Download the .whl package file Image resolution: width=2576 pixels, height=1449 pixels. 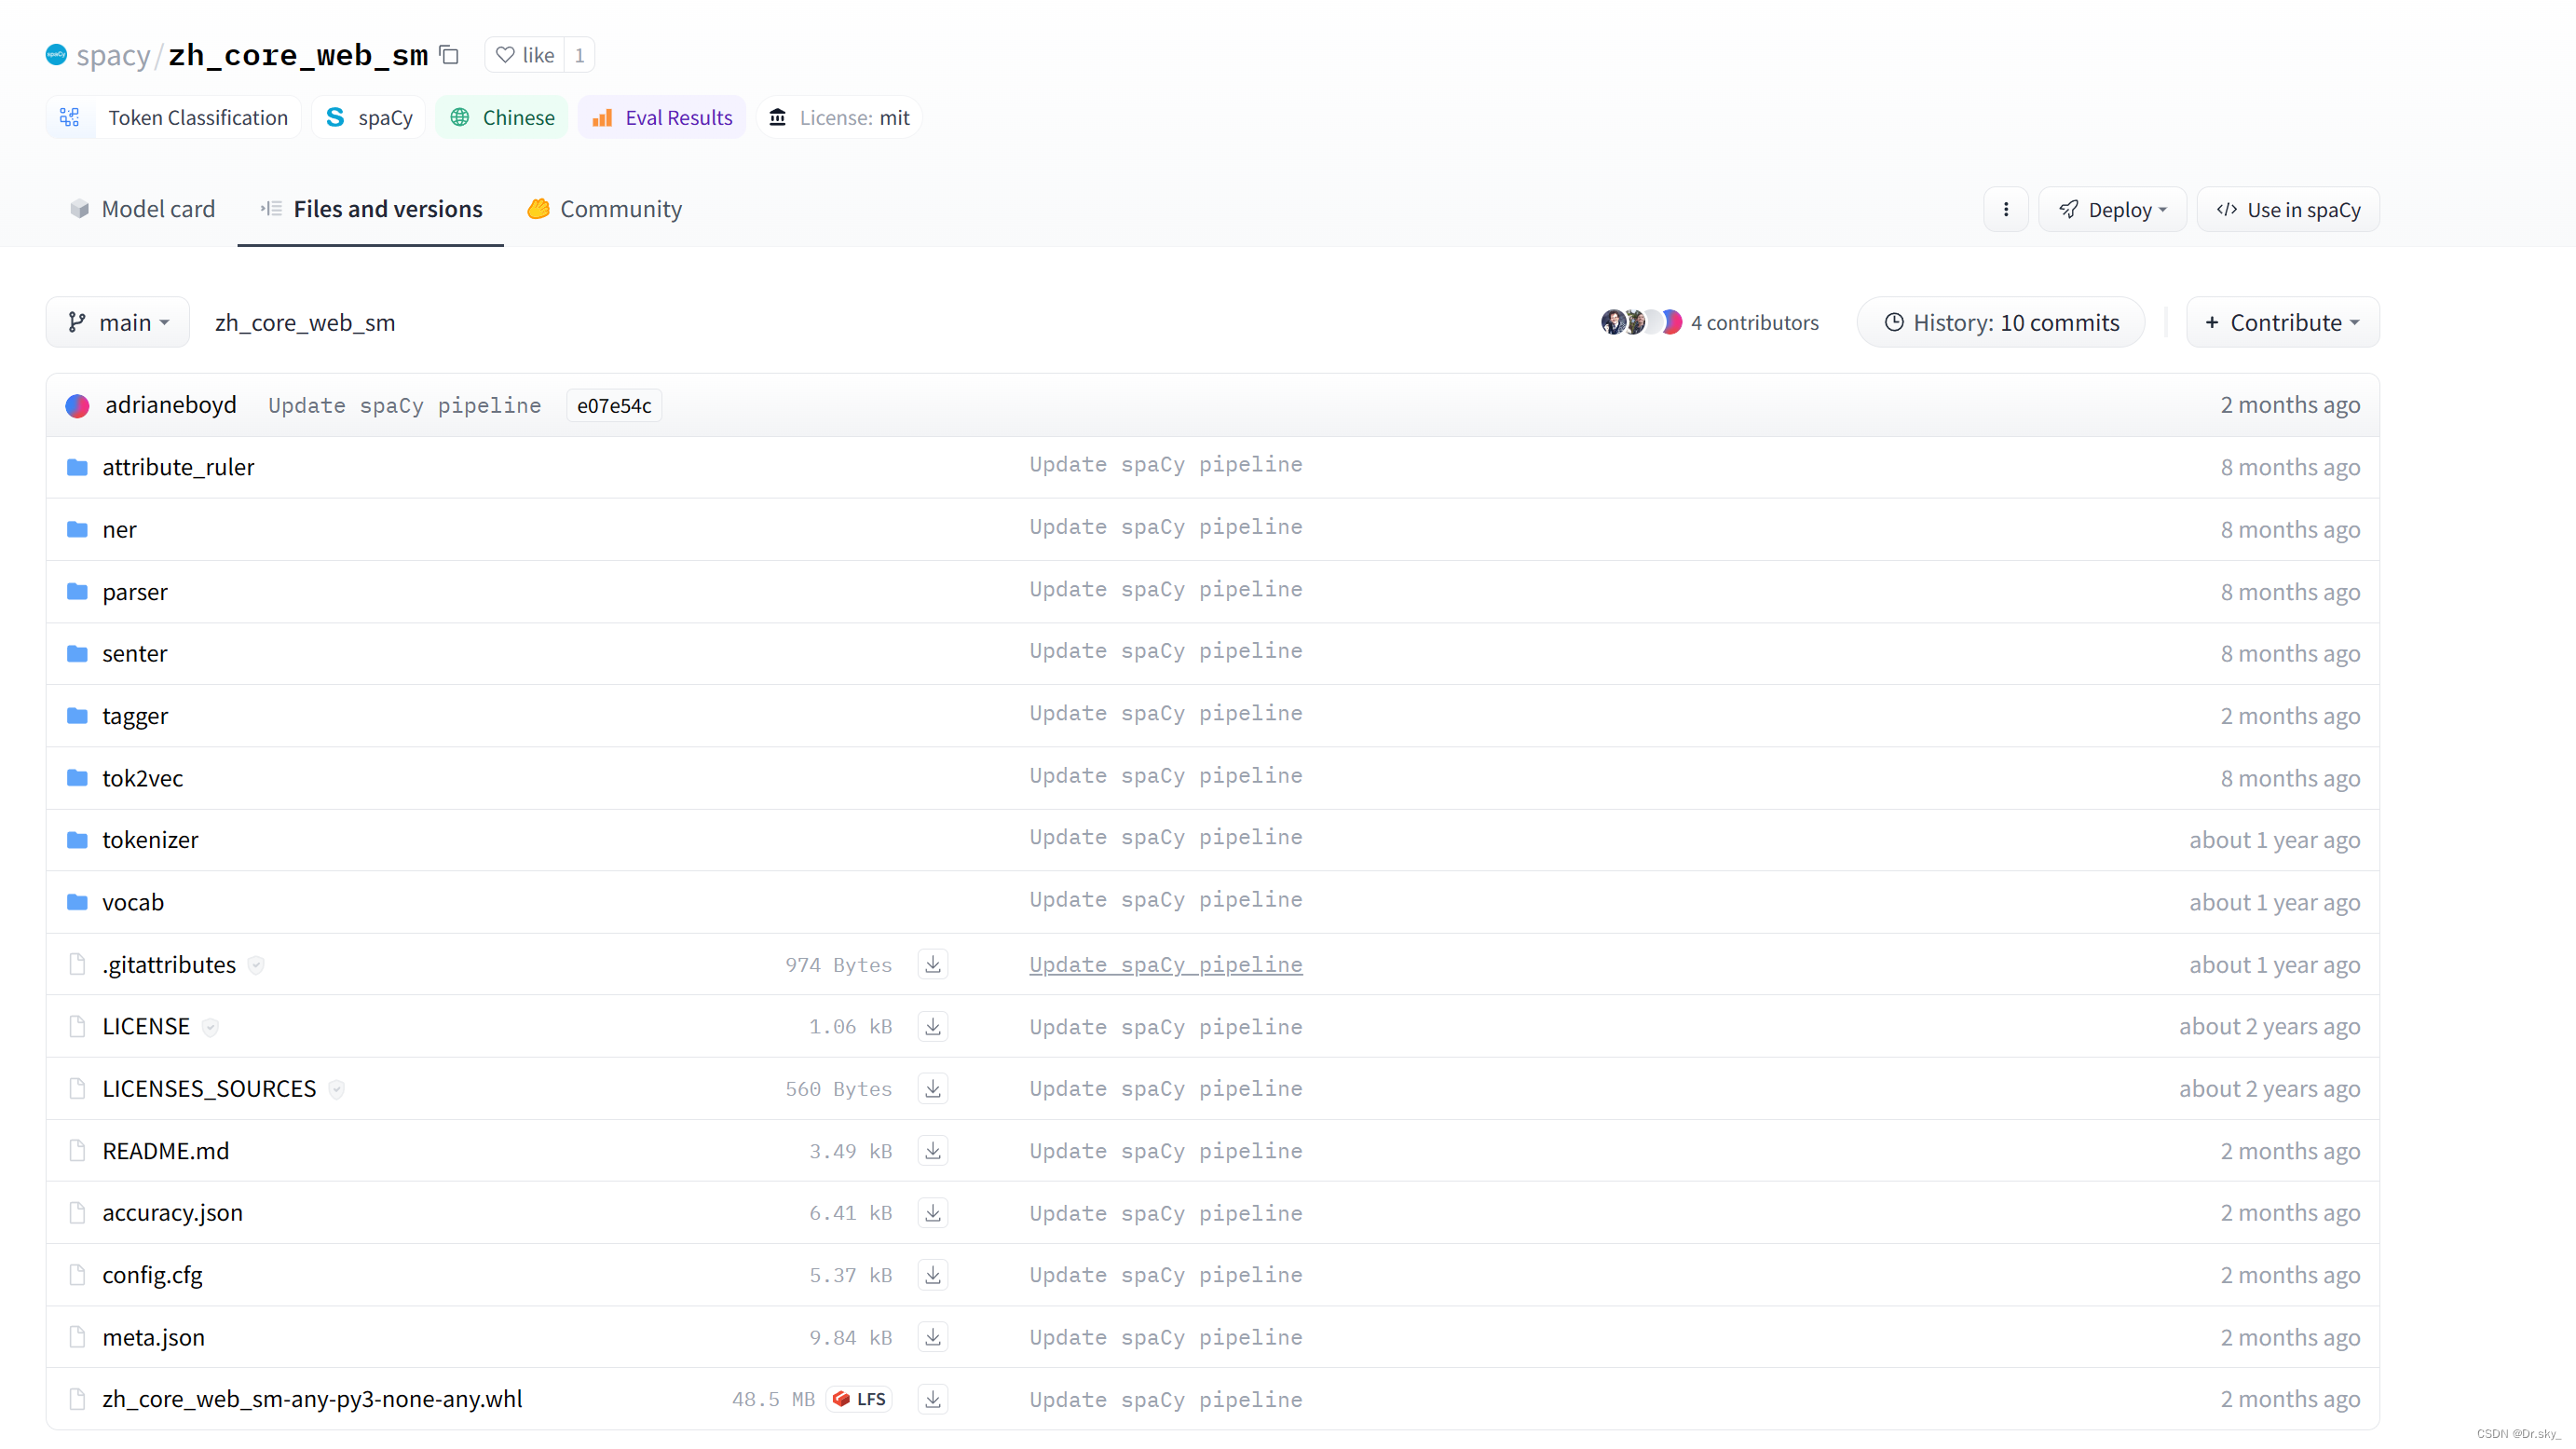coord(932,1399)
